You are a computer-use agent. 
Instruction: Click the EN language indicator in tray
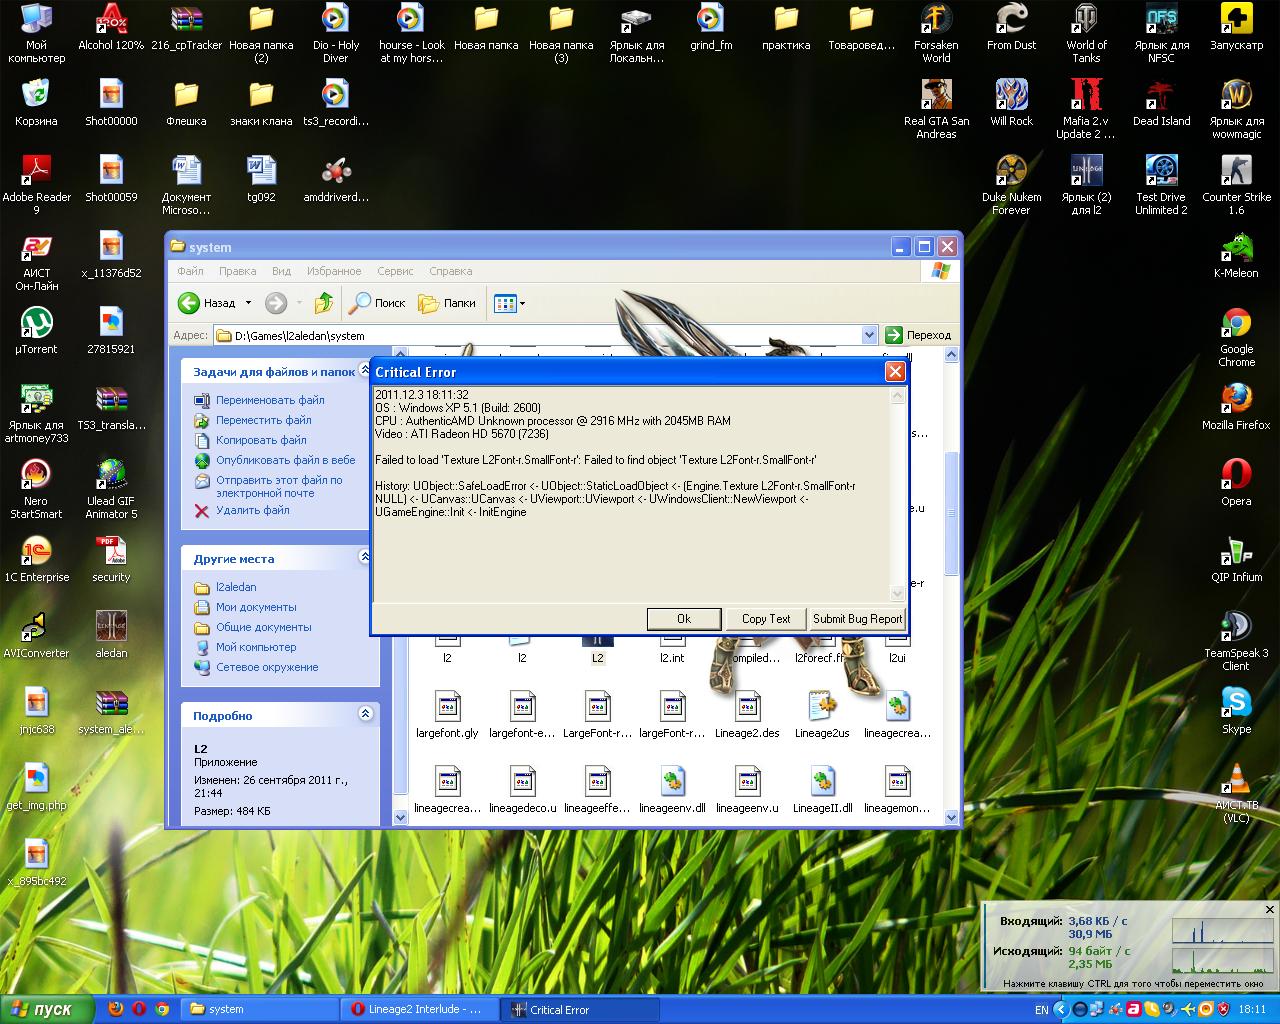click(x=1041, y=1010)
